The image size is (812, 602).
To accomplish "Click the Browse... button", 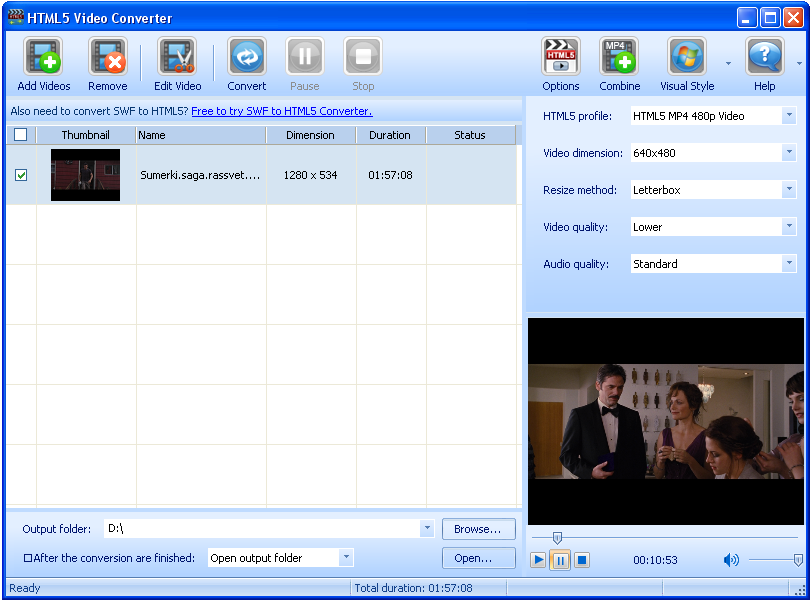I will click(x=478, y=529).
